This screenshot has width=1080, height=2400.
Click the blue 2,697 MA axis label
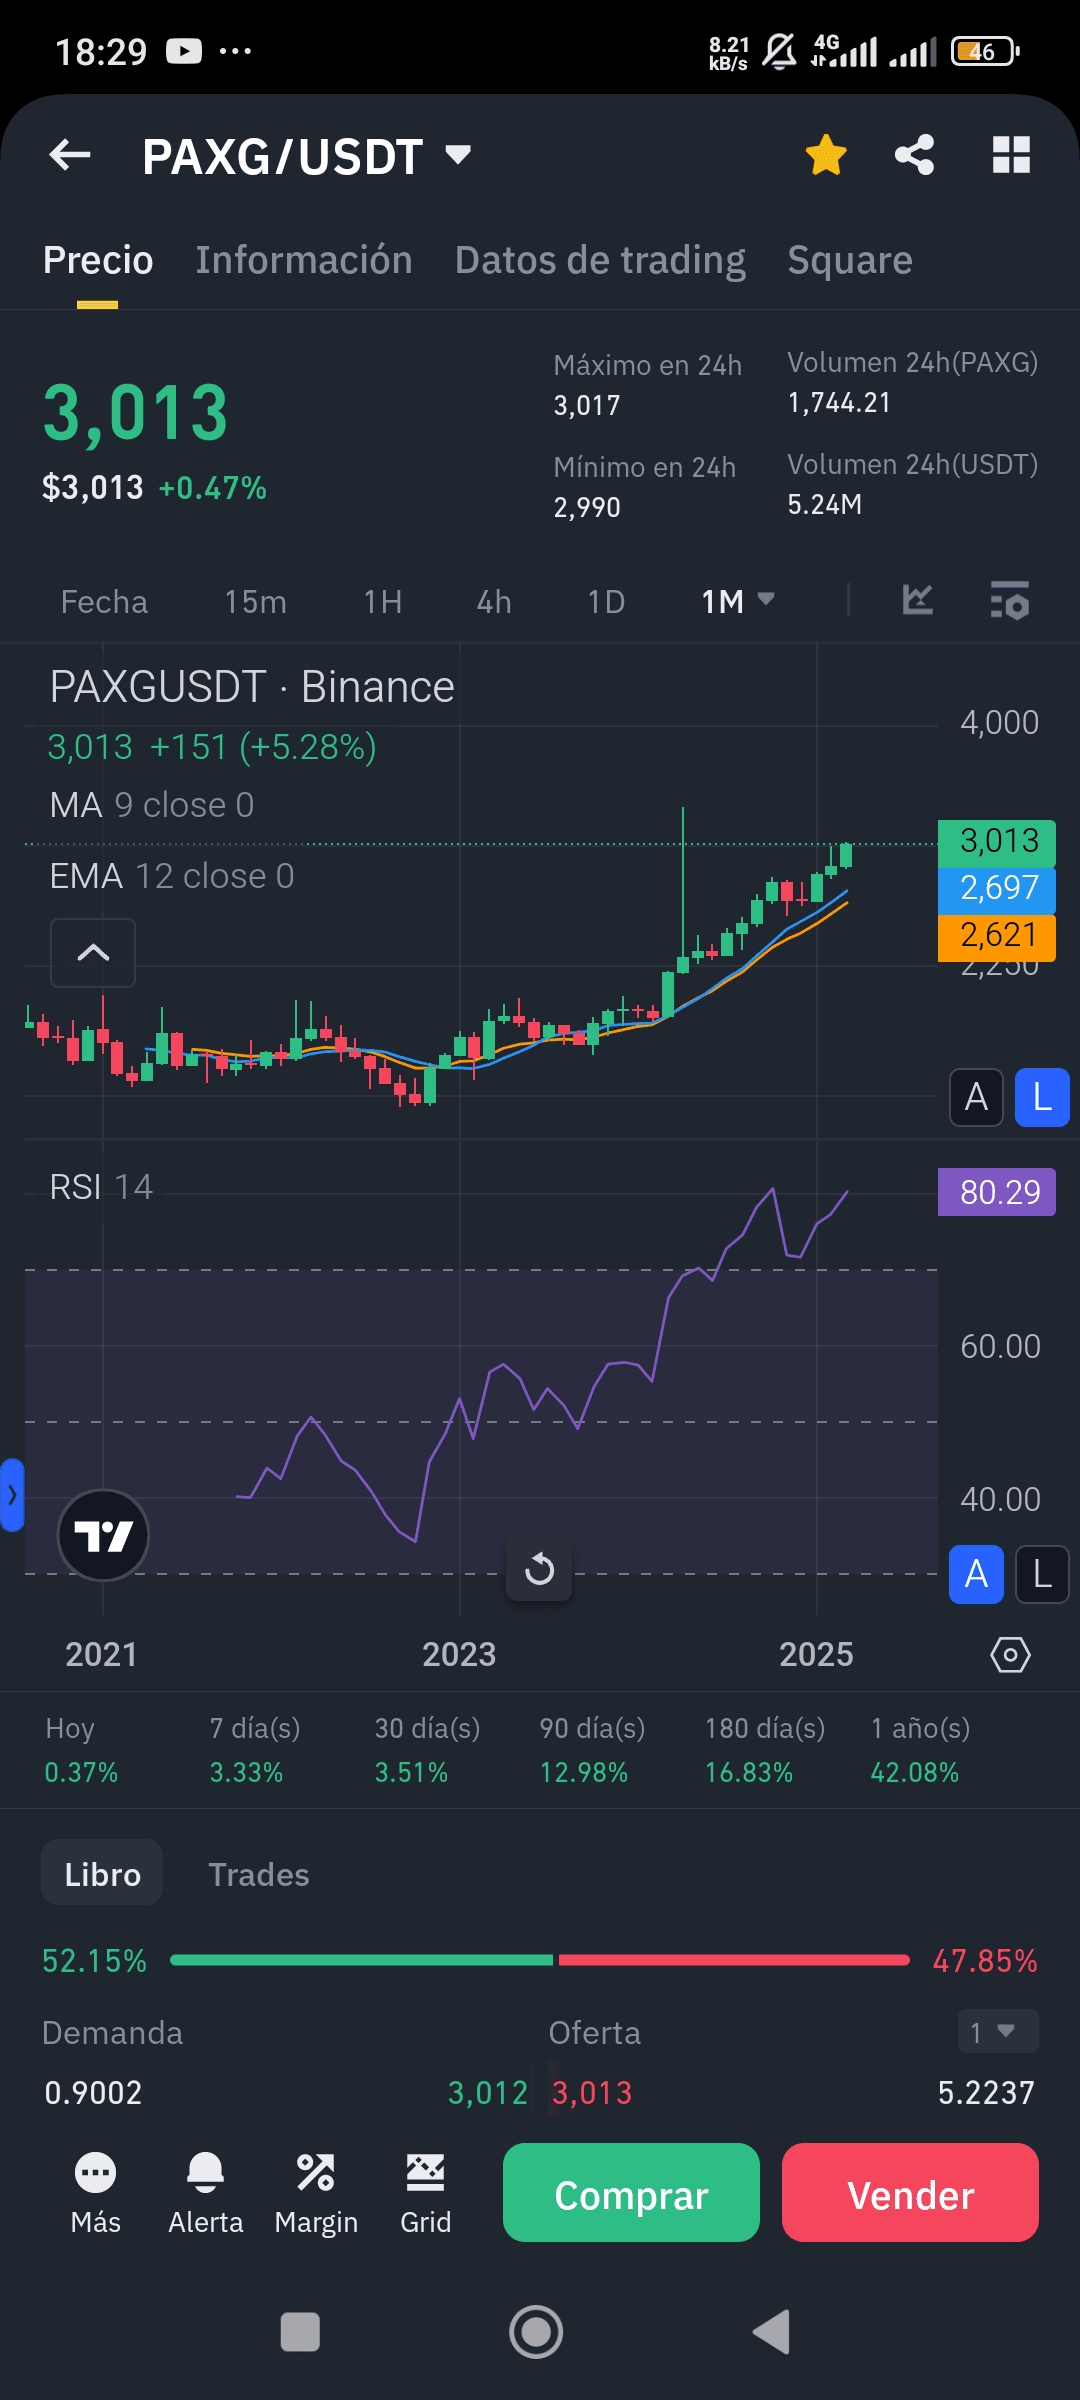(x=997, y=888)
